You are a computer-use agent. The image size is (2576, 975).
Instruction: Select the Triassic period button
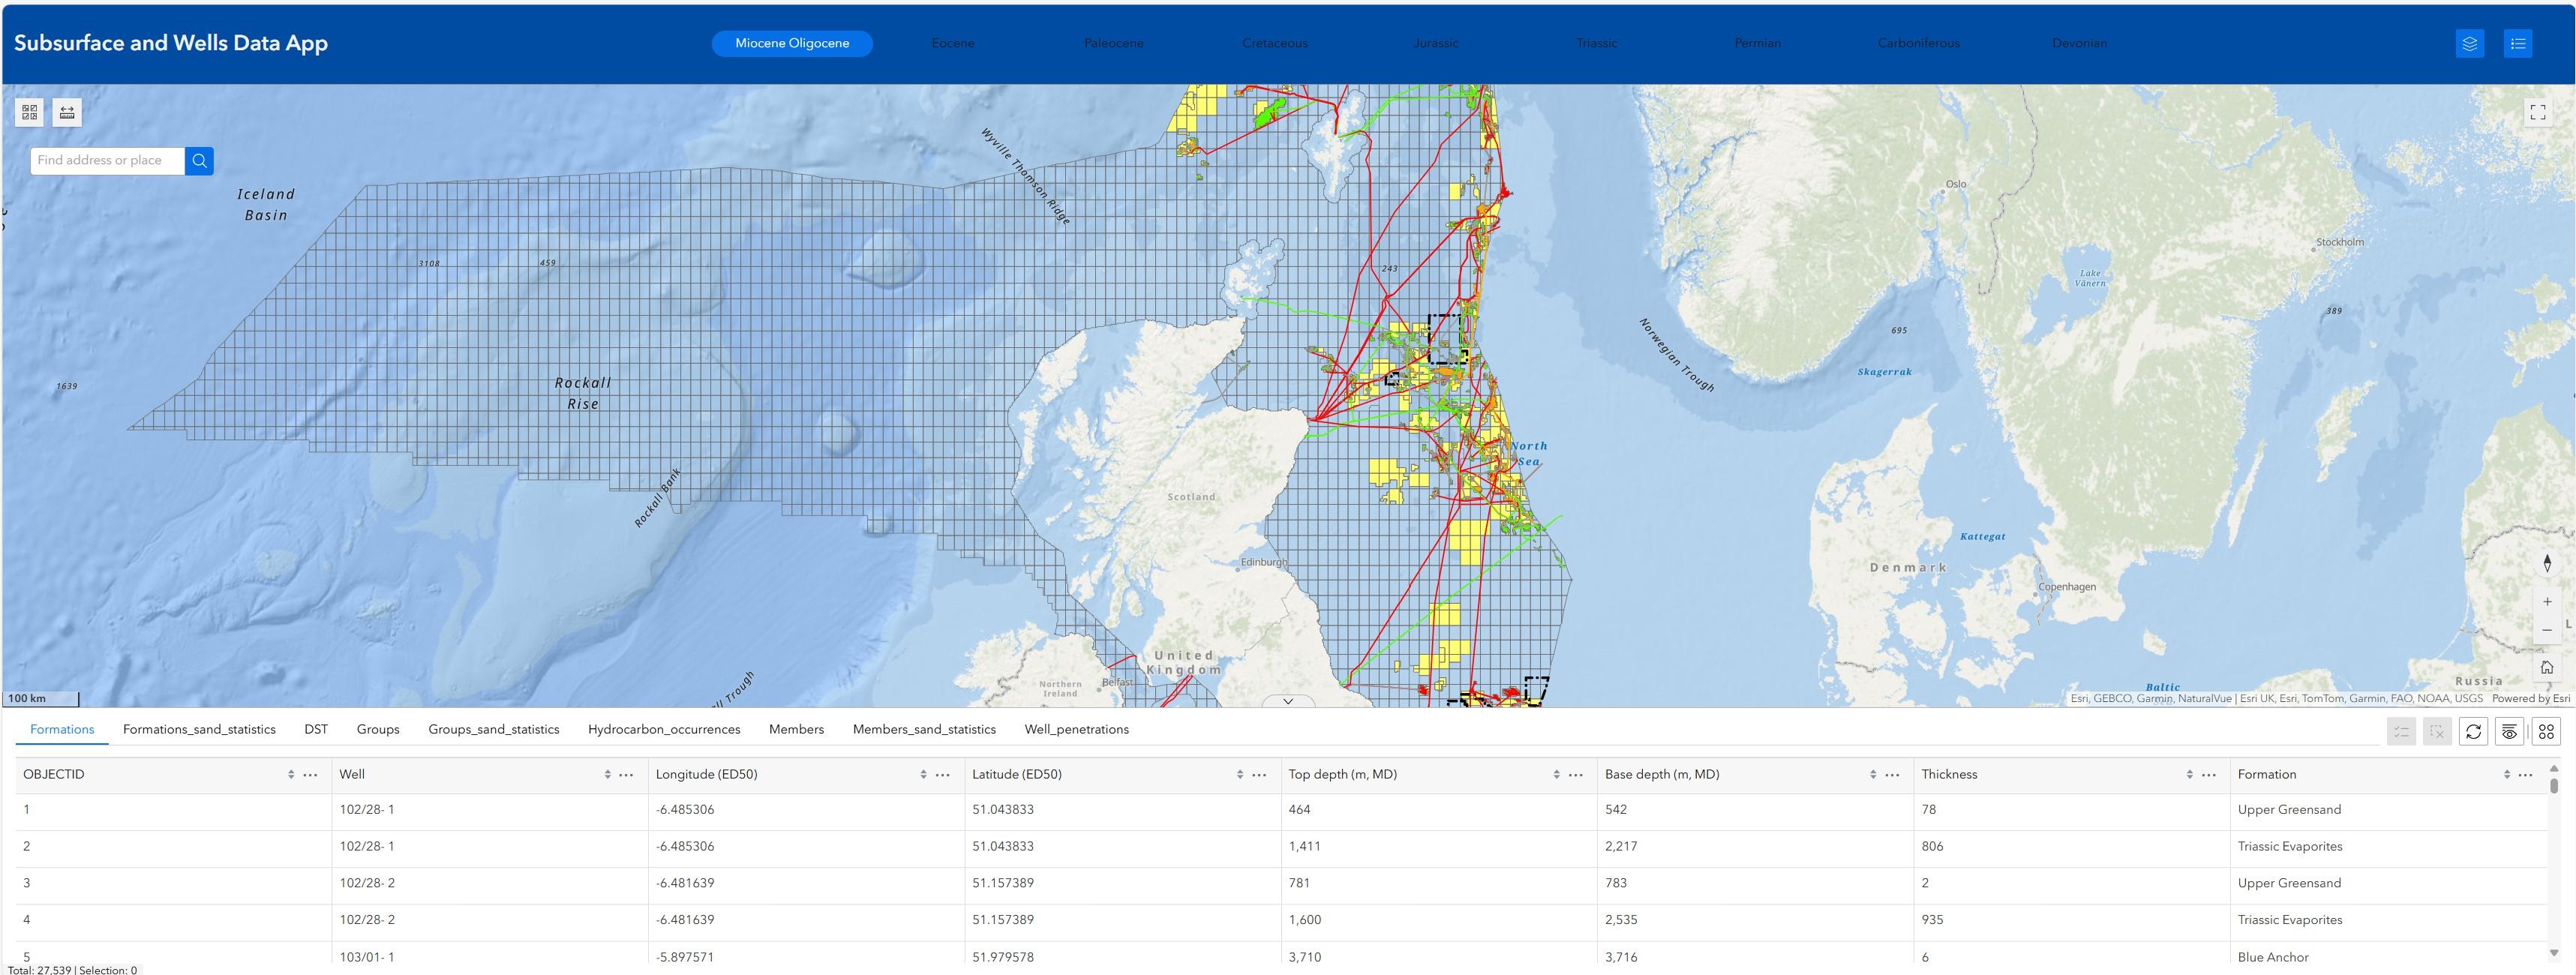(1597, 43)
